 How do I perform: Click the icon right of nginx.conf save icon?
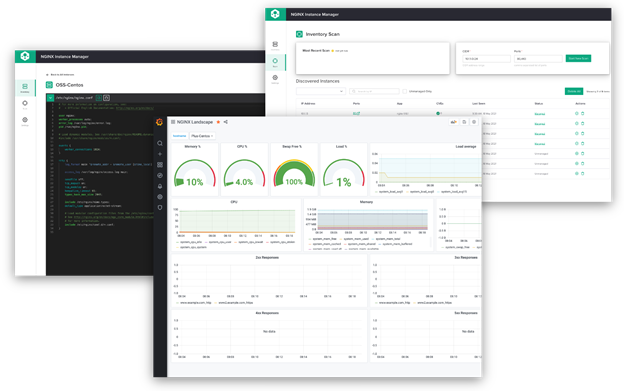[107, 97]
